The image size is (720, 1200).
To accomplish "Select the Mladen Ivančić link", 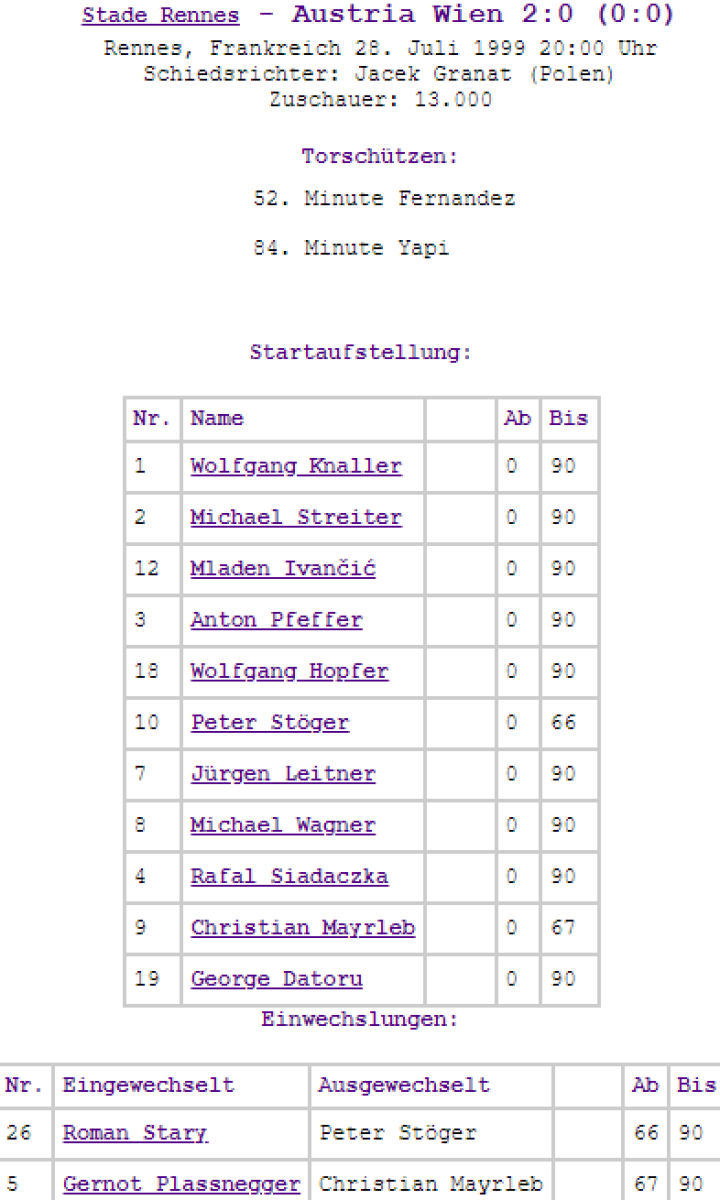I will coord(283,569).
